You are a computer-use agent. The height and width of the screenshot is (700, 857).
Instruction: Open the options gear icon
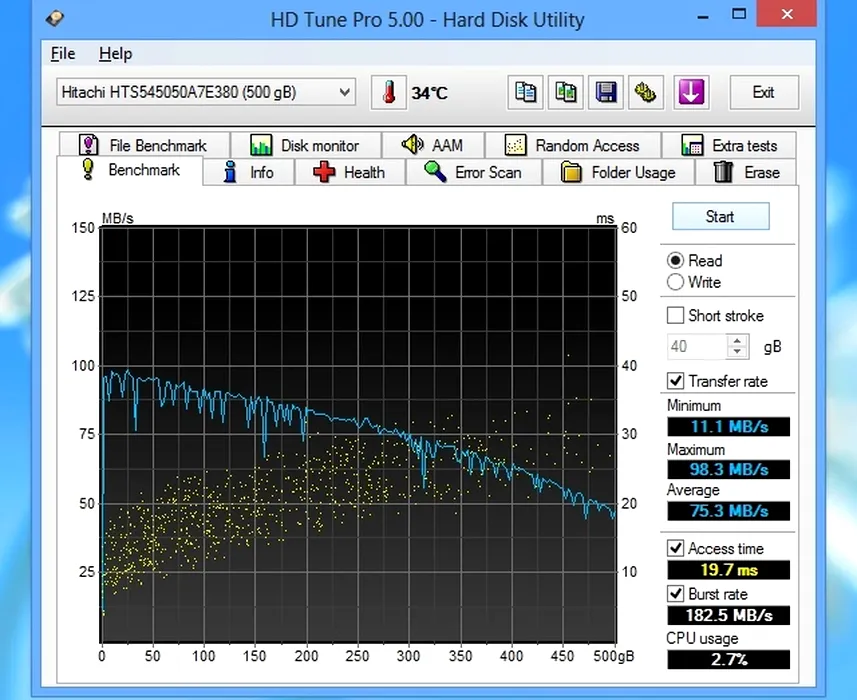point(647,93)
